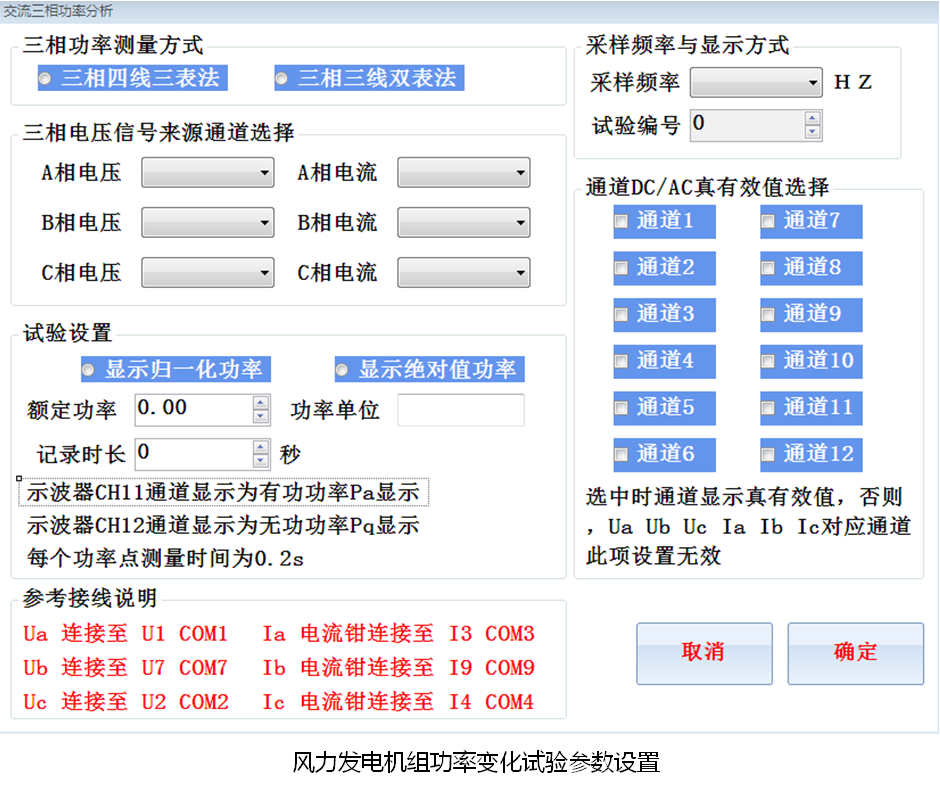Toggle the 通道5 checkbox
Image resolution: width=940 pixels, height=795 pixels.
pyautogui.click(x=621, y=408)
